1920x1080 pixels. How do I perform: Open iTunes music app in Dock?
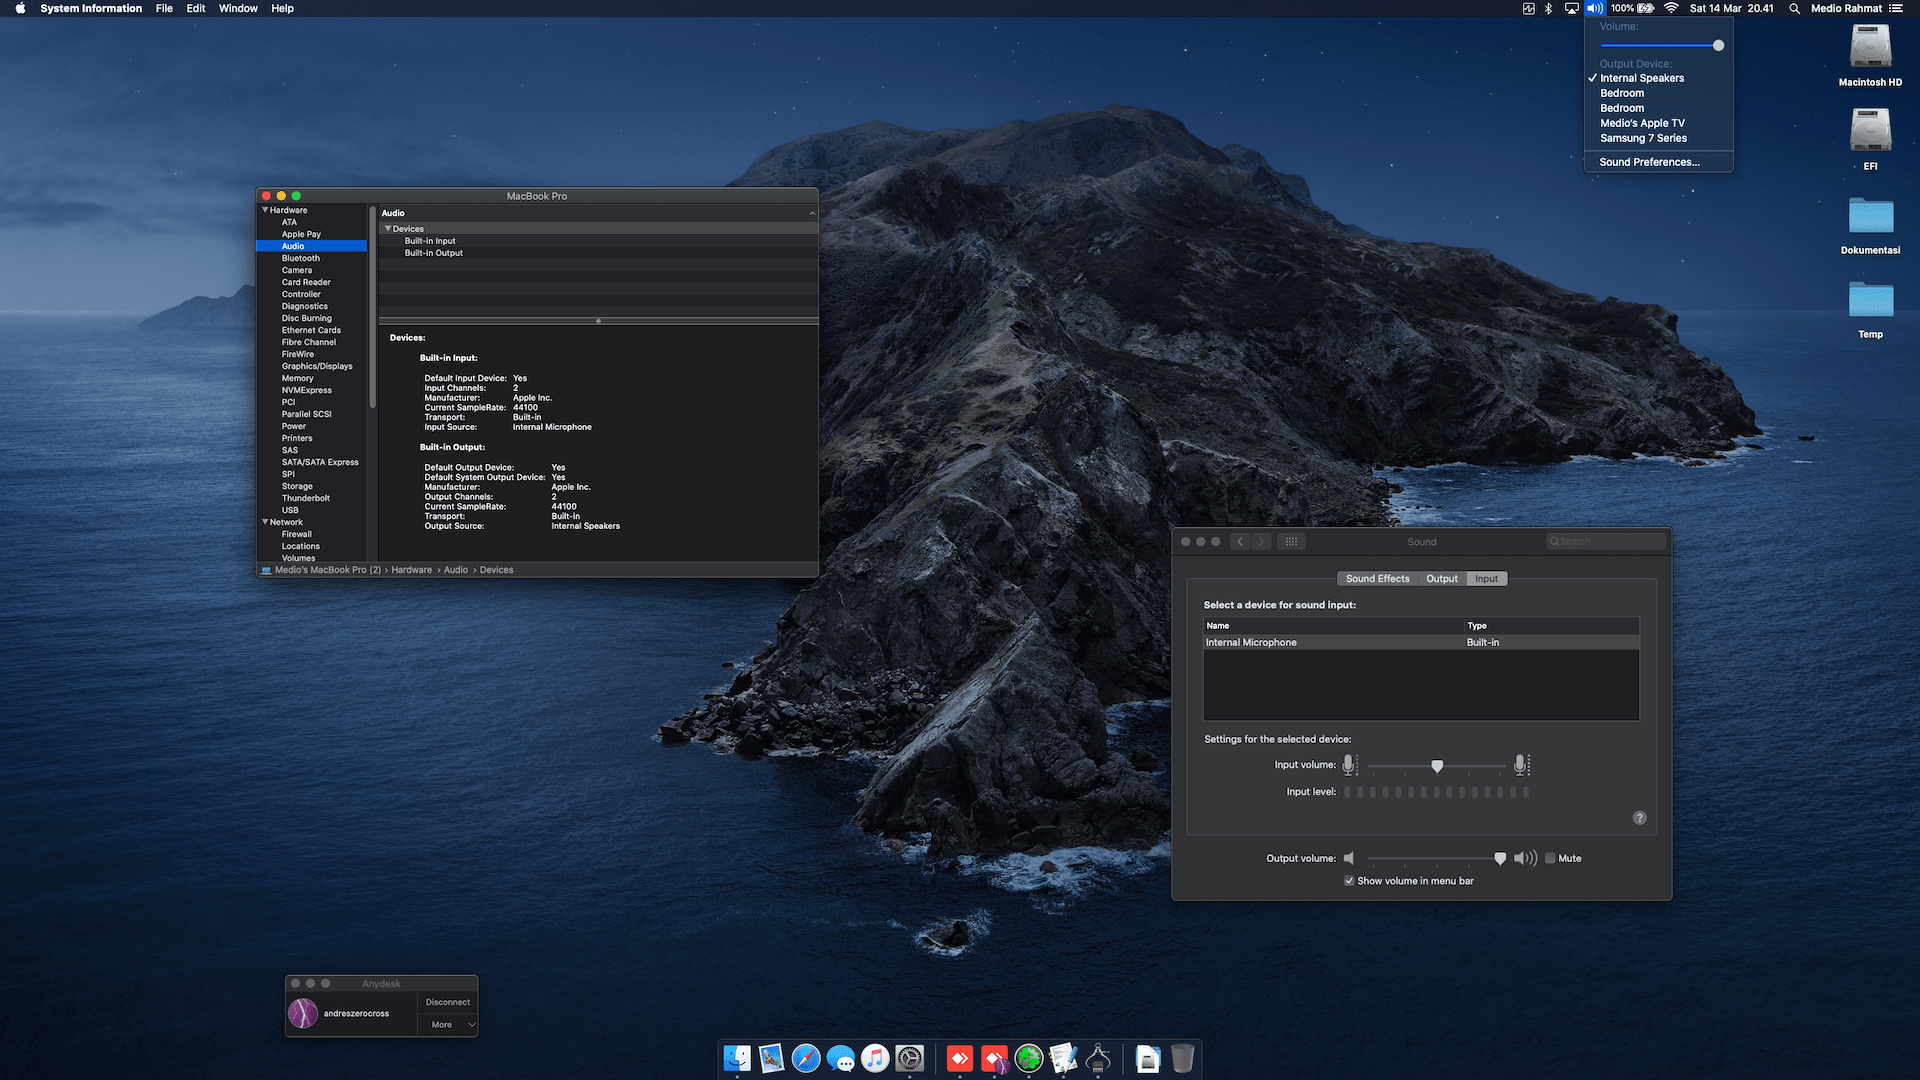click(875, 1058)
